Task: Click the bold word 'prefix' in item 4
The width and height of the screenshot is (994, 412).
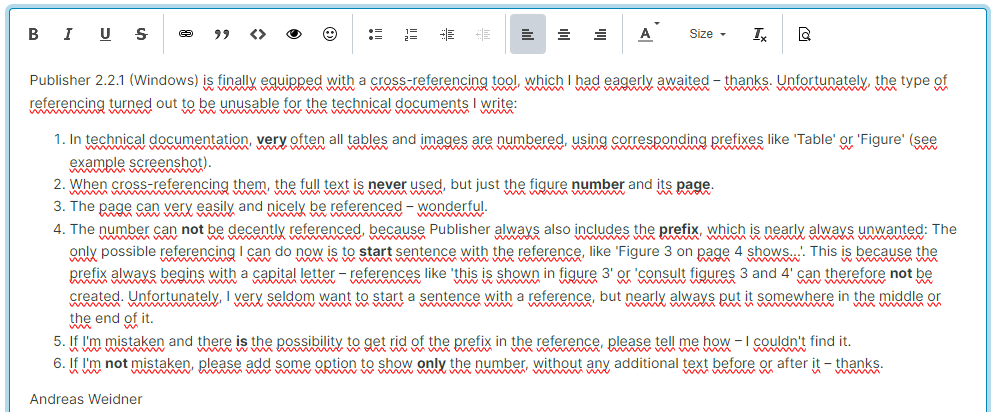Action: [x=679, y=229]
